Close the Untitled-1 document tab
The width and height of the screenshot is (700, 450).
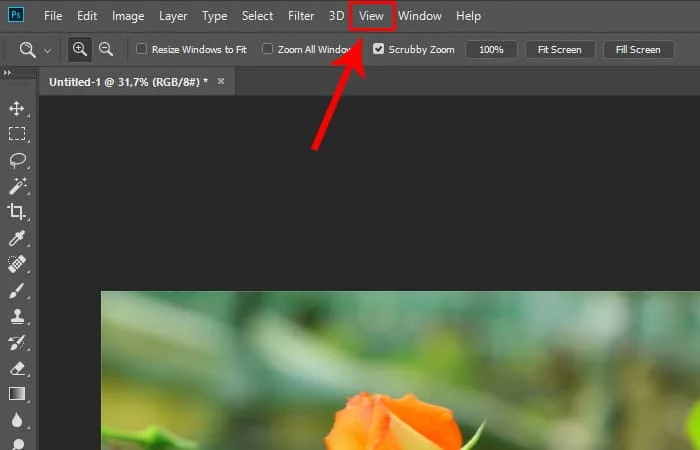221,81
